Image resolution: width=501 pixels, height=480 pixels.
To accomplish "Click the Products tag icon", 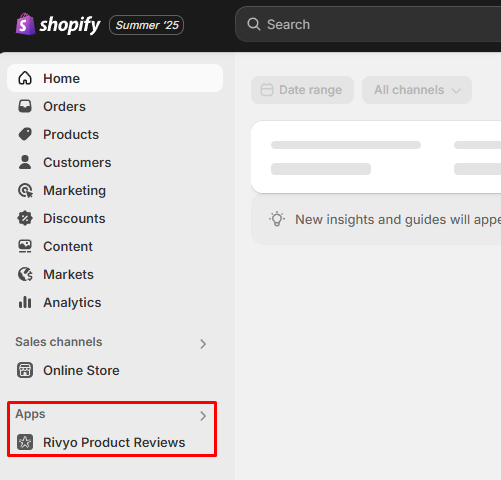I will pos(25,134).
